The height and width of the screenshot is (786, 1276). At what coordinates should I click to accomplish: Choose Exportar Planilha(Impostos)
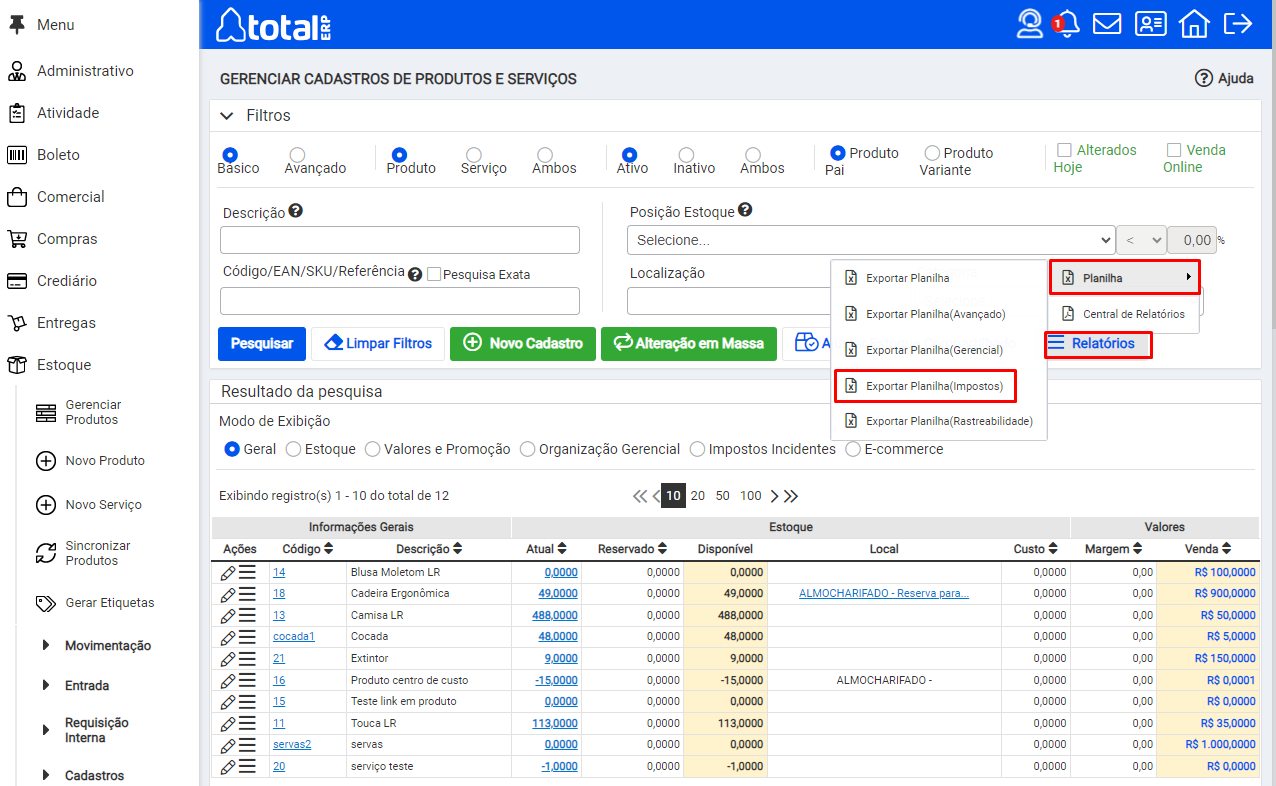tap(925, 386)
